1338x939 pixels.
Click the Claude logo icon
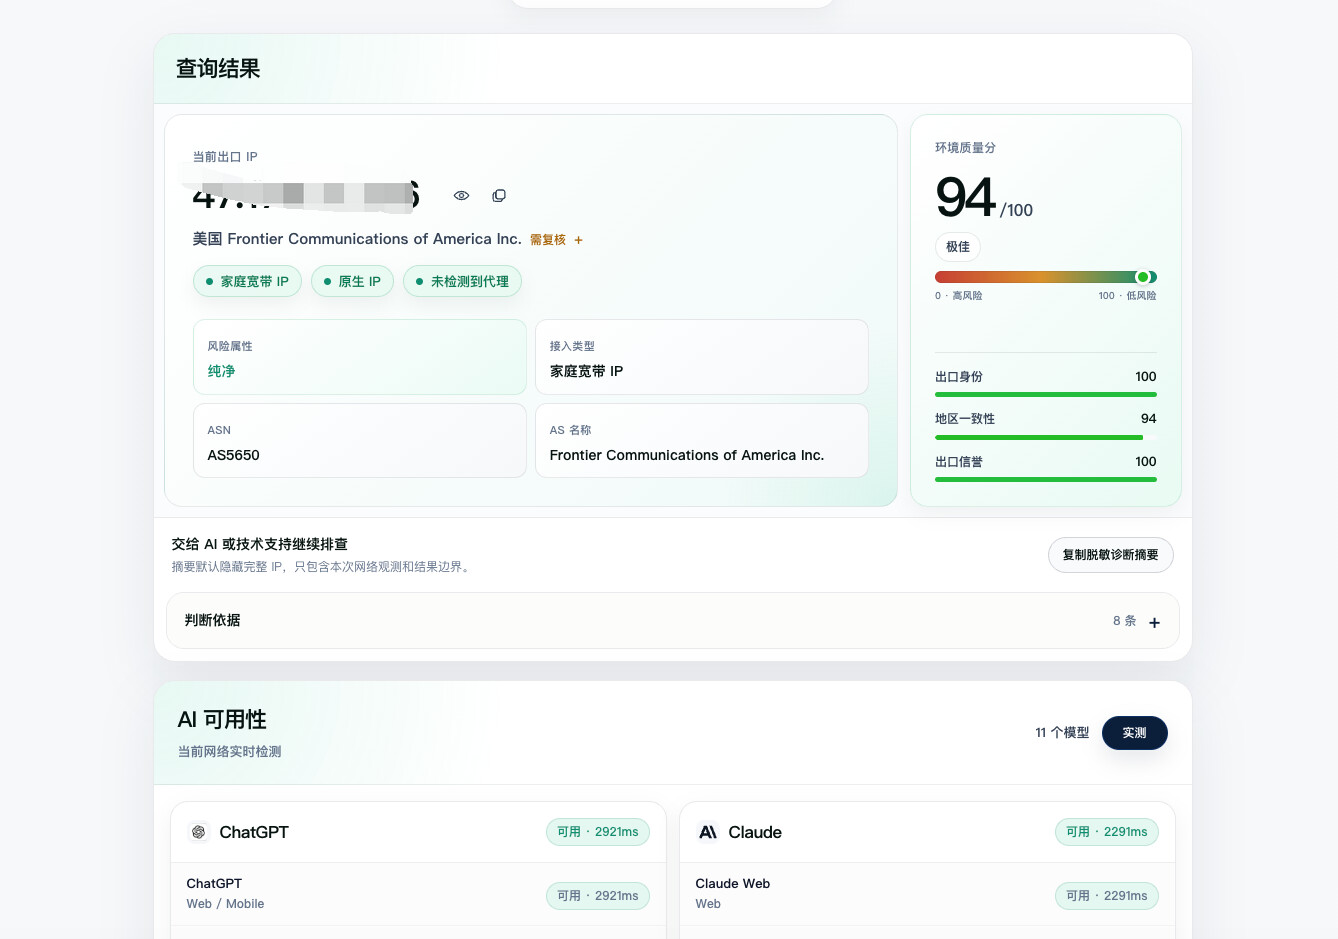point(708,832)
